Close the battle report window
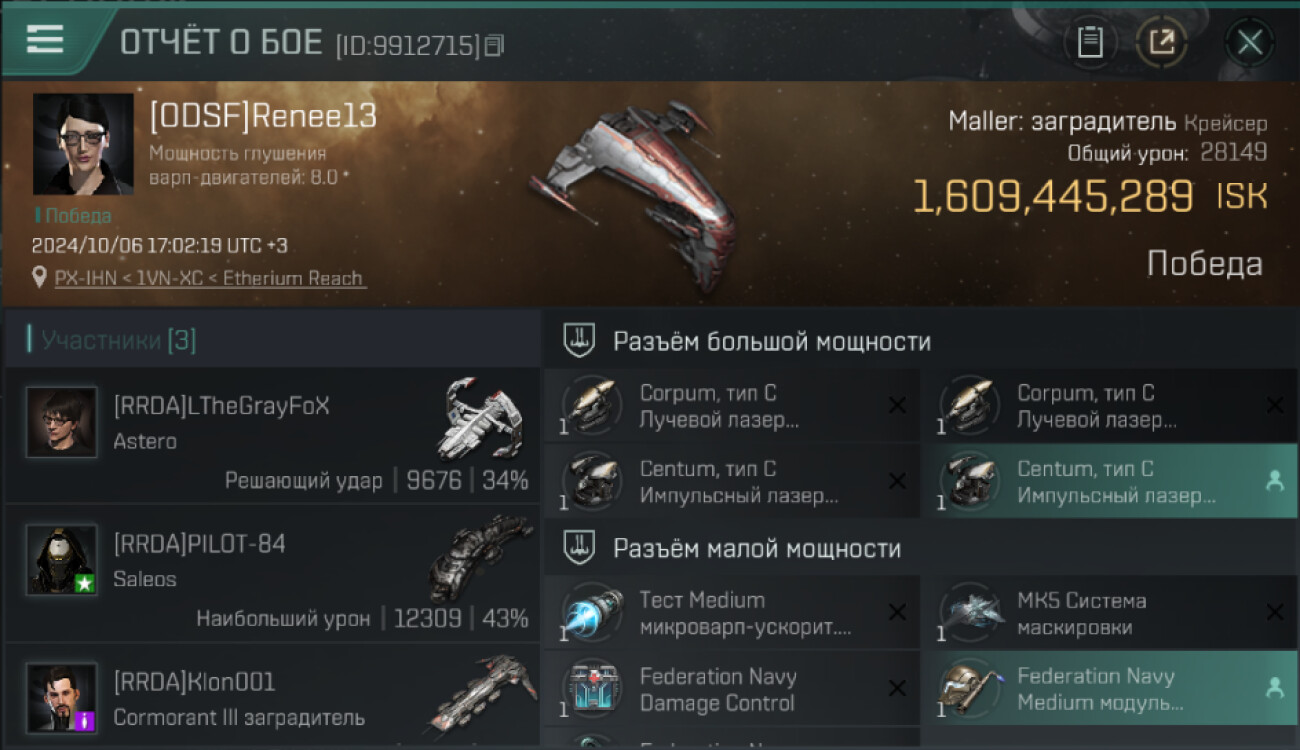 [1249, 42]
